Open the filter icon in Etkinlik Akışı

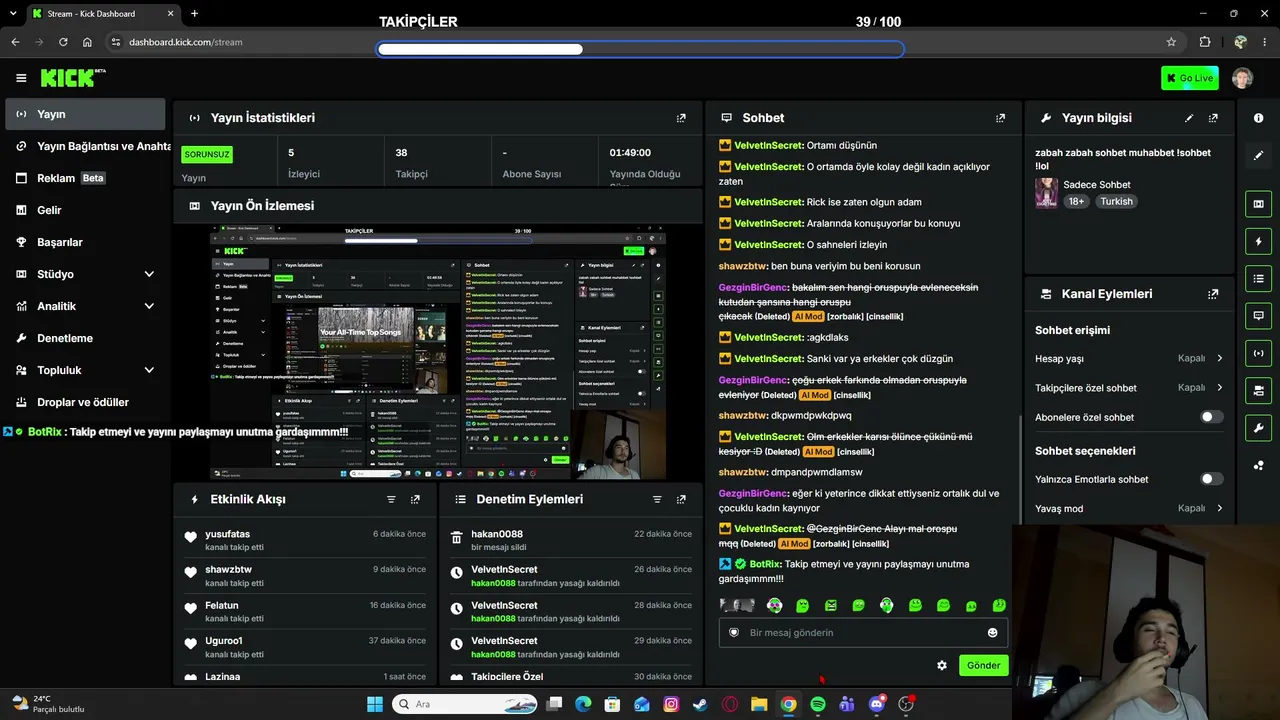click(x=391, y=499)
